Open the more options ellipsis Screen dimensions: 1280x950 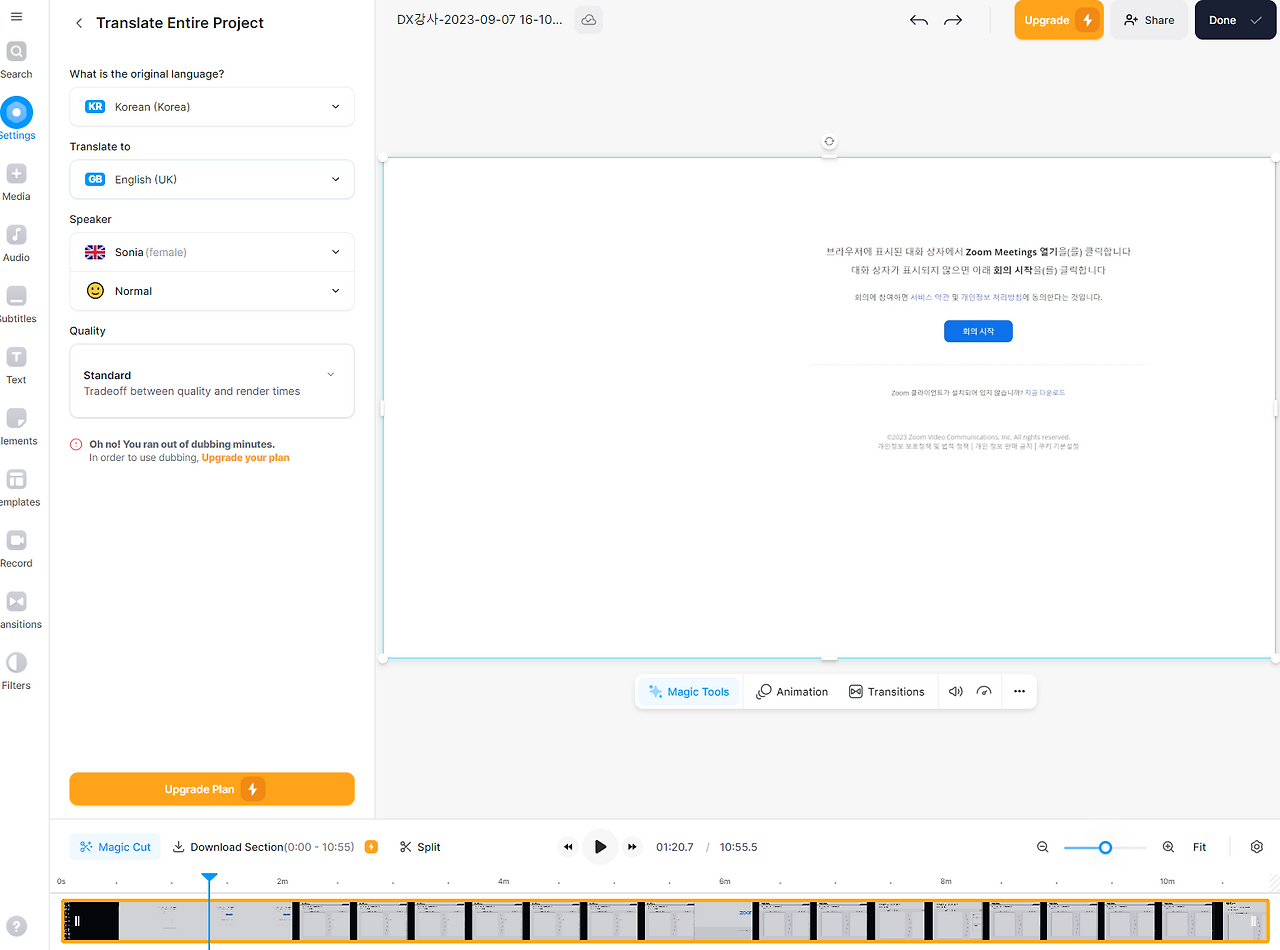click(1019, 692)
